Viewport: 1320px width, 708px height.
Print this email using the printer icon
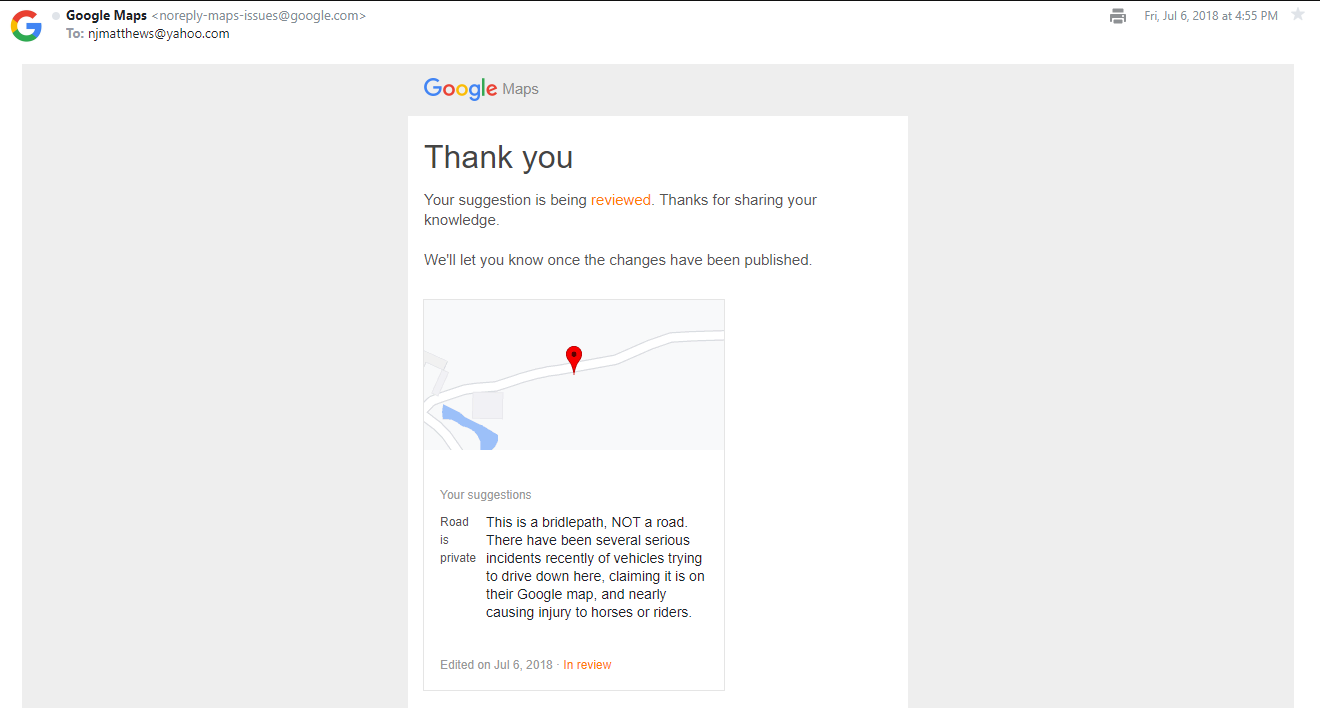point(1118,16)
